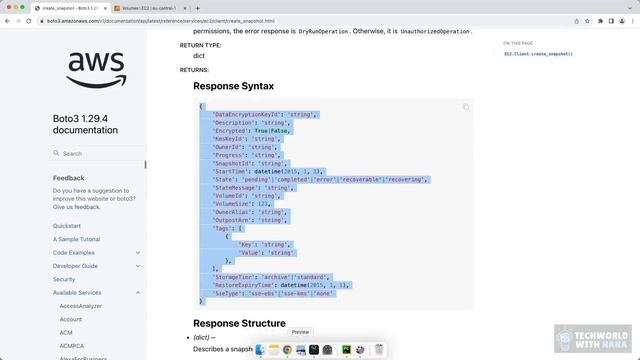The image size is (640, 360).
Task: Click the 'State' pending|completed line
Action: pos(320,180)
